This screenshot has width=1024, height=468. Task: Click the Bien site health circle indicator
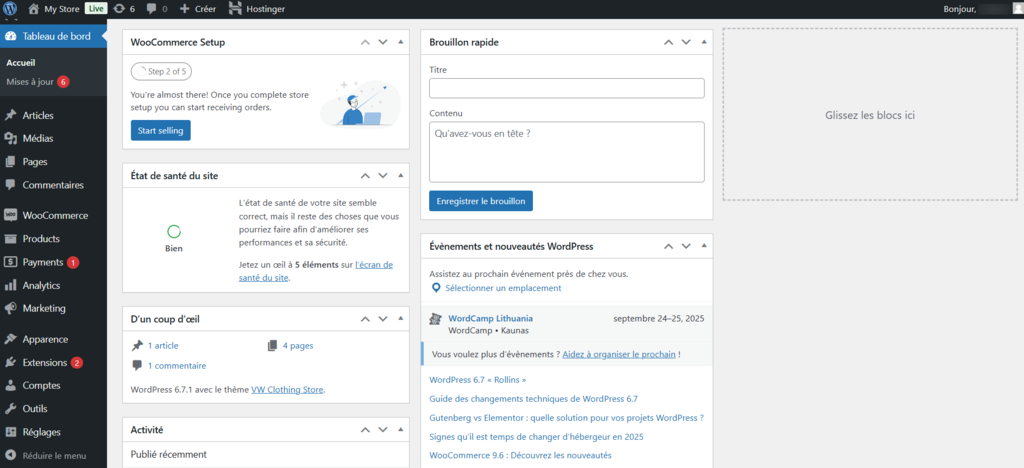pyautogui.click(x=174, y=231)
